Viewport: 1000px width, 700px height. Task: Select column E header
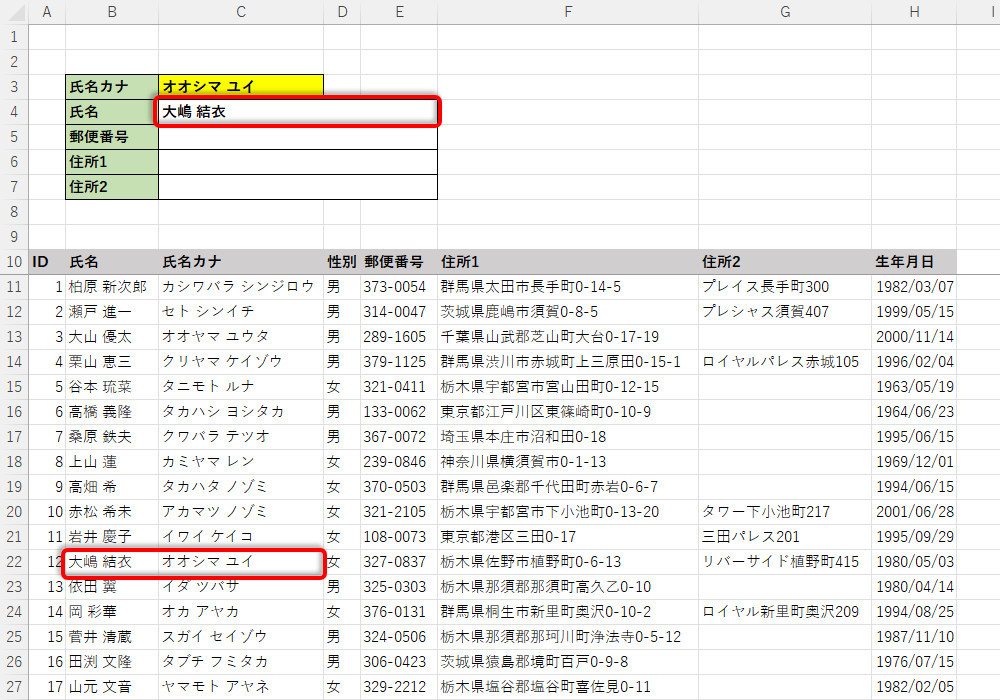pos(399,12)
